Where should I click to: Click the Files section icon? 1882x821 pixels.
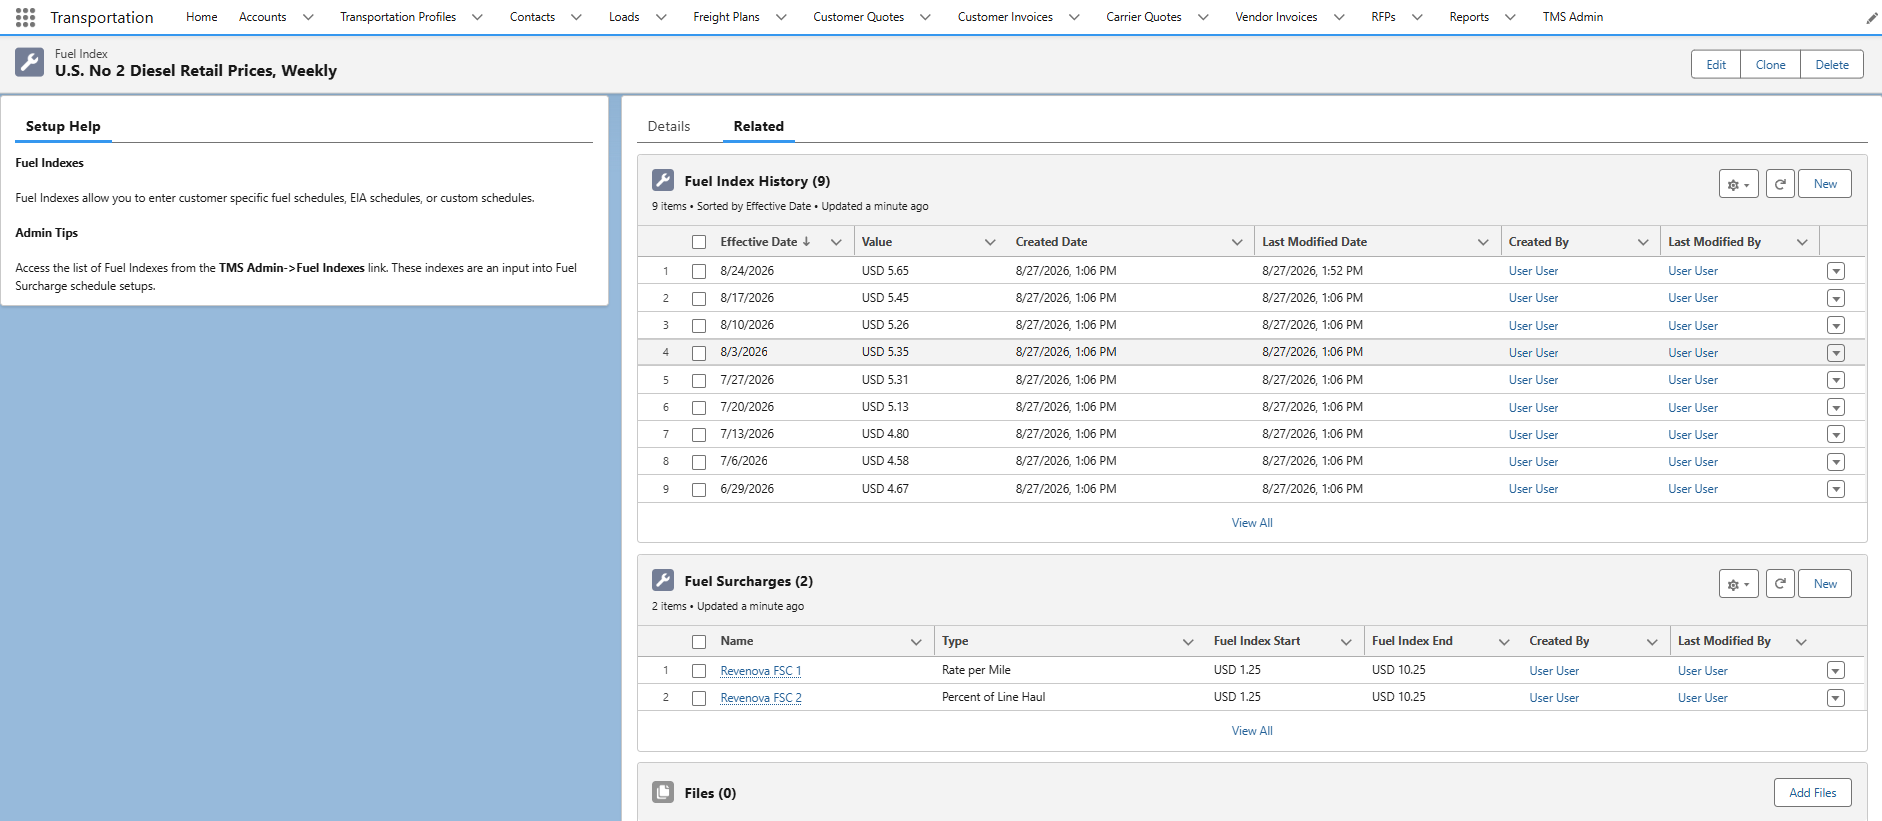663,792
